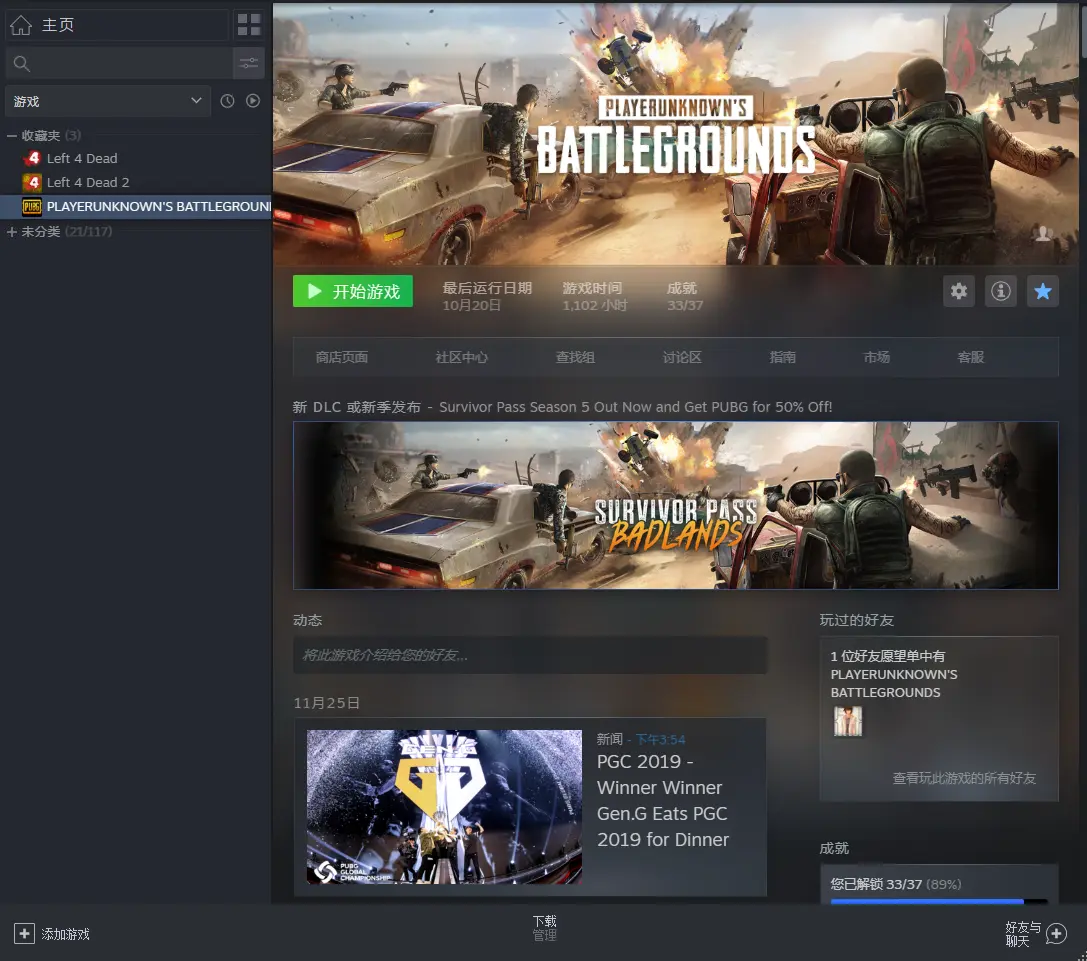Show game info via the info icon
1087x961 pixels.
click(x=1000, y=291)
